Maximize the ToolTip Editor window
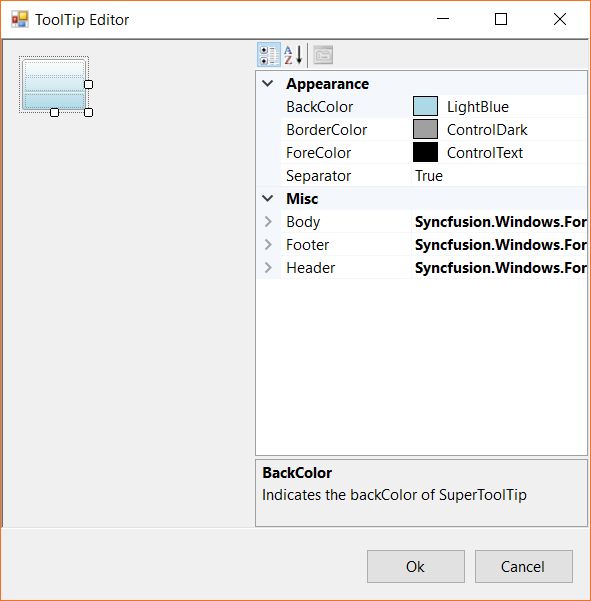The image size is (591, 601). [501, 19]
